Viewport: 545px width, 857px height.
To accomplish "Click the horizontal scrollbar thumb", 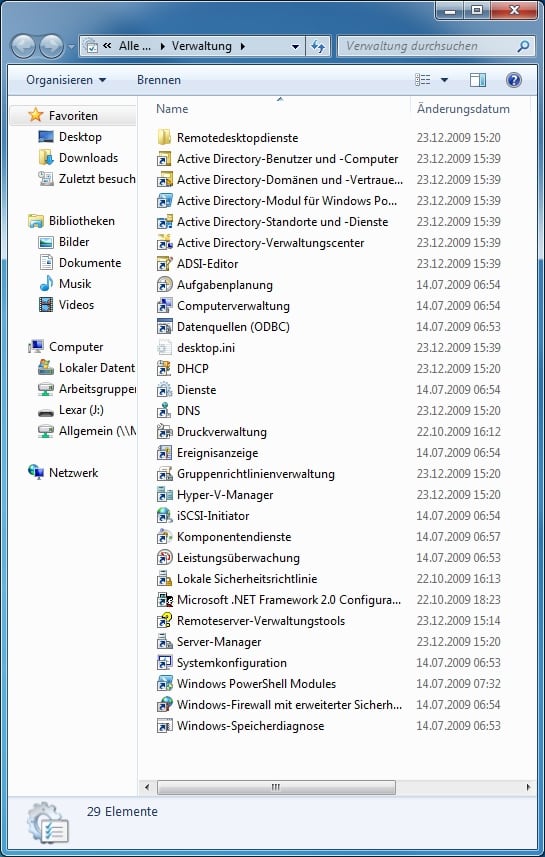I will (276, 788).
